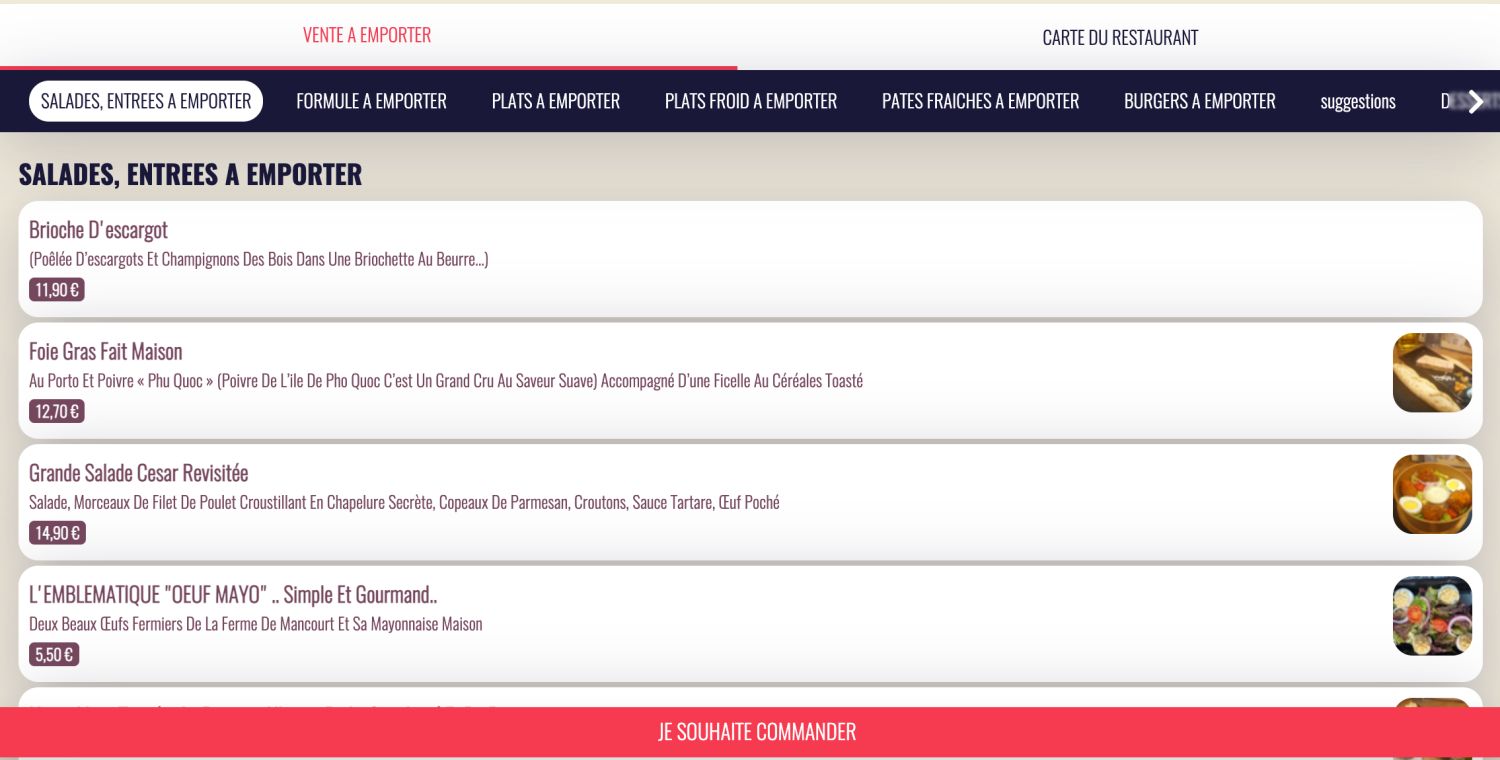Open the suggestions category

(x=1357, y=101)
